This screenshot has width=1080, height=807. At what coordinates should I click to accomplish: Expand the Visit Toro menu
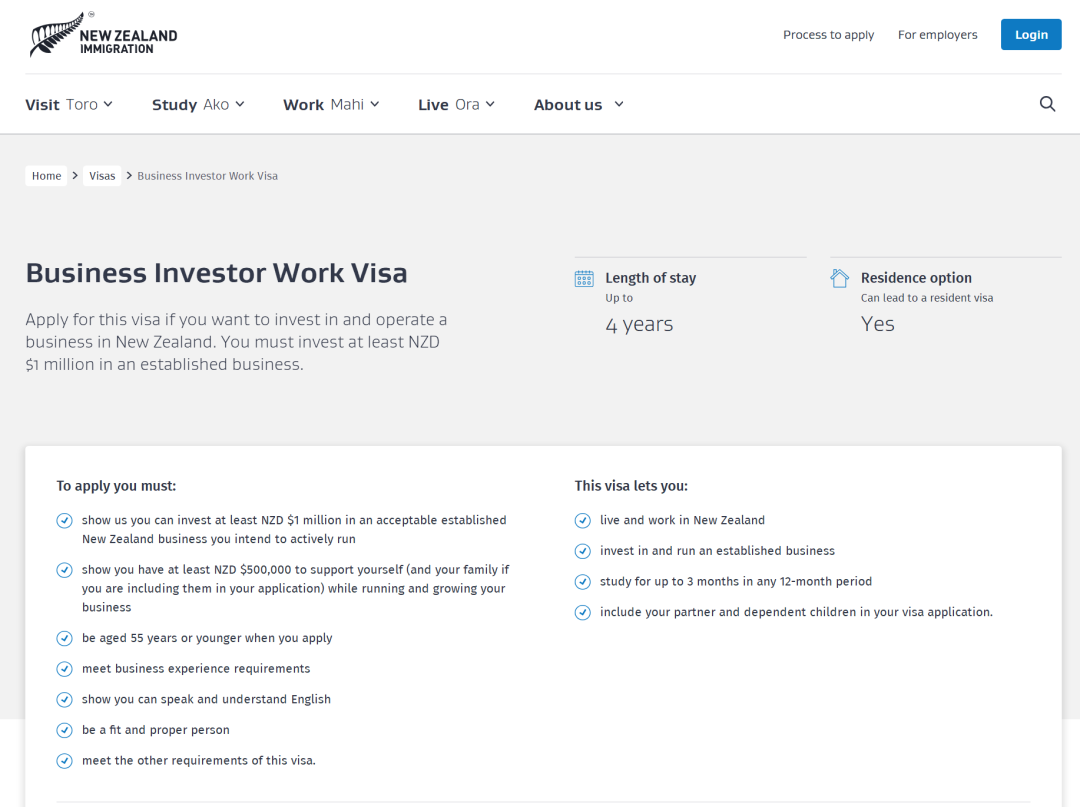(x=69, y=104)
